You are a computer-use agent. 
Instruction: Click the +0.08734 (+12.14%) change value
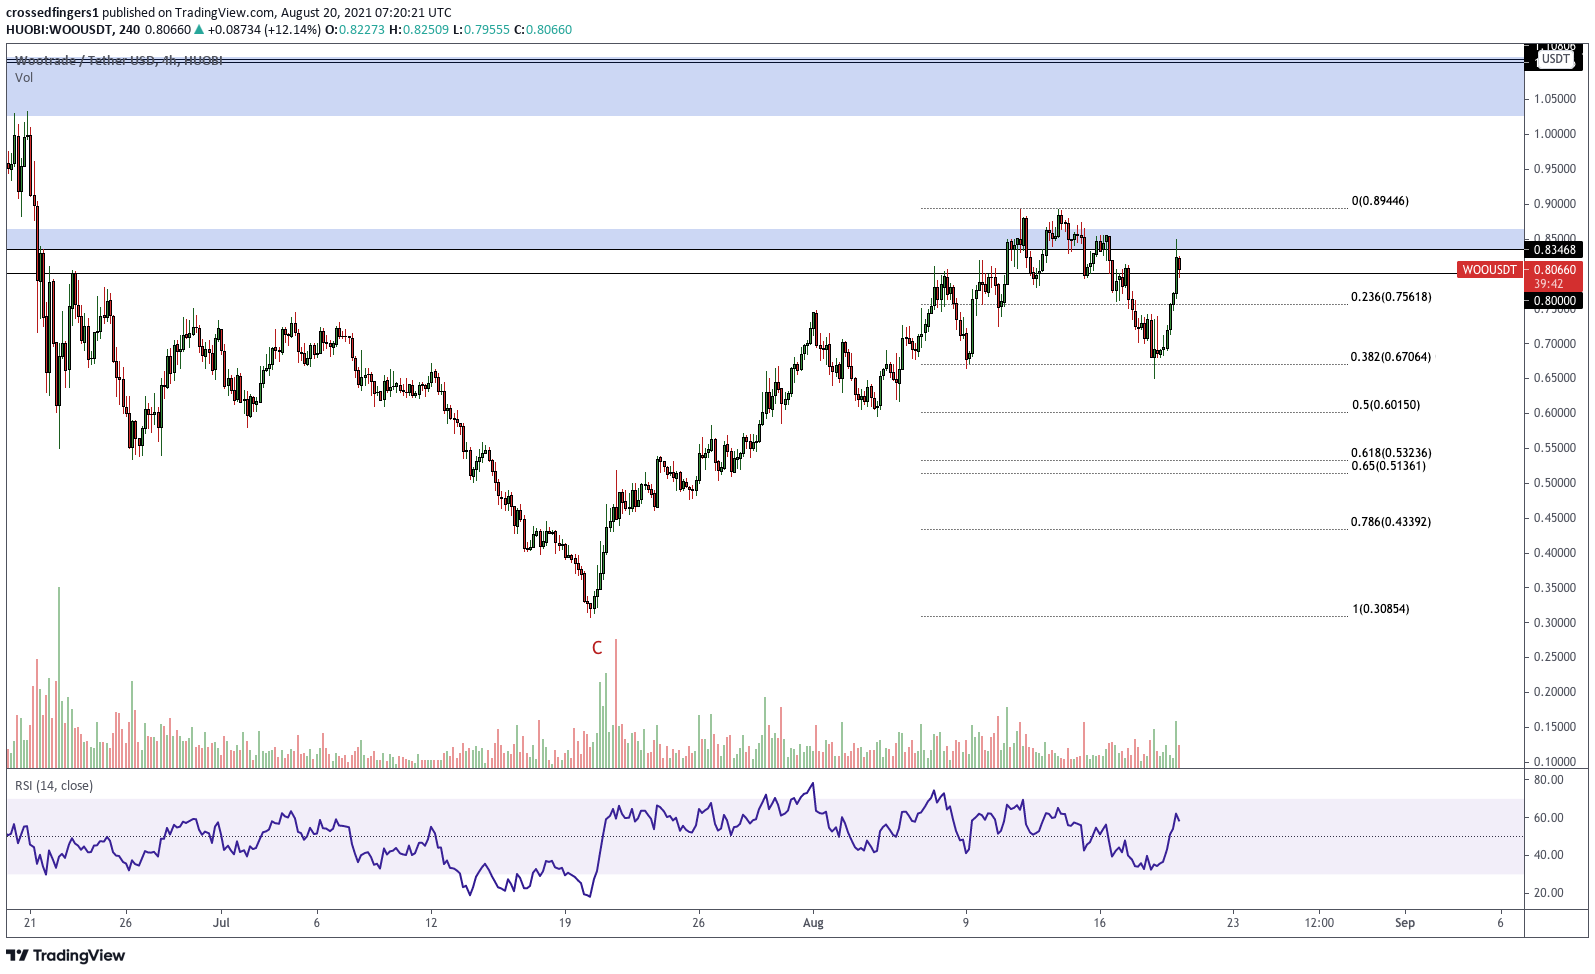[264, 30]
